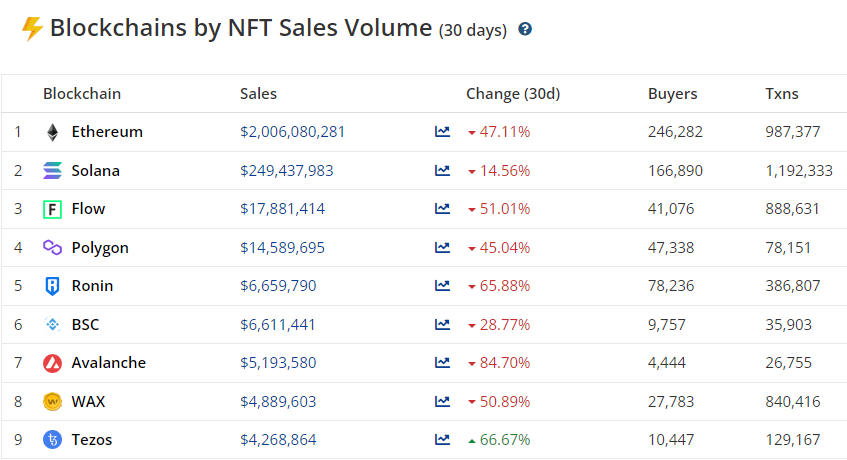This screenshot has width=847, height=460.
Task: Click the Ethereum sales amount $2,006,080,281
Action: coord(292,132)
